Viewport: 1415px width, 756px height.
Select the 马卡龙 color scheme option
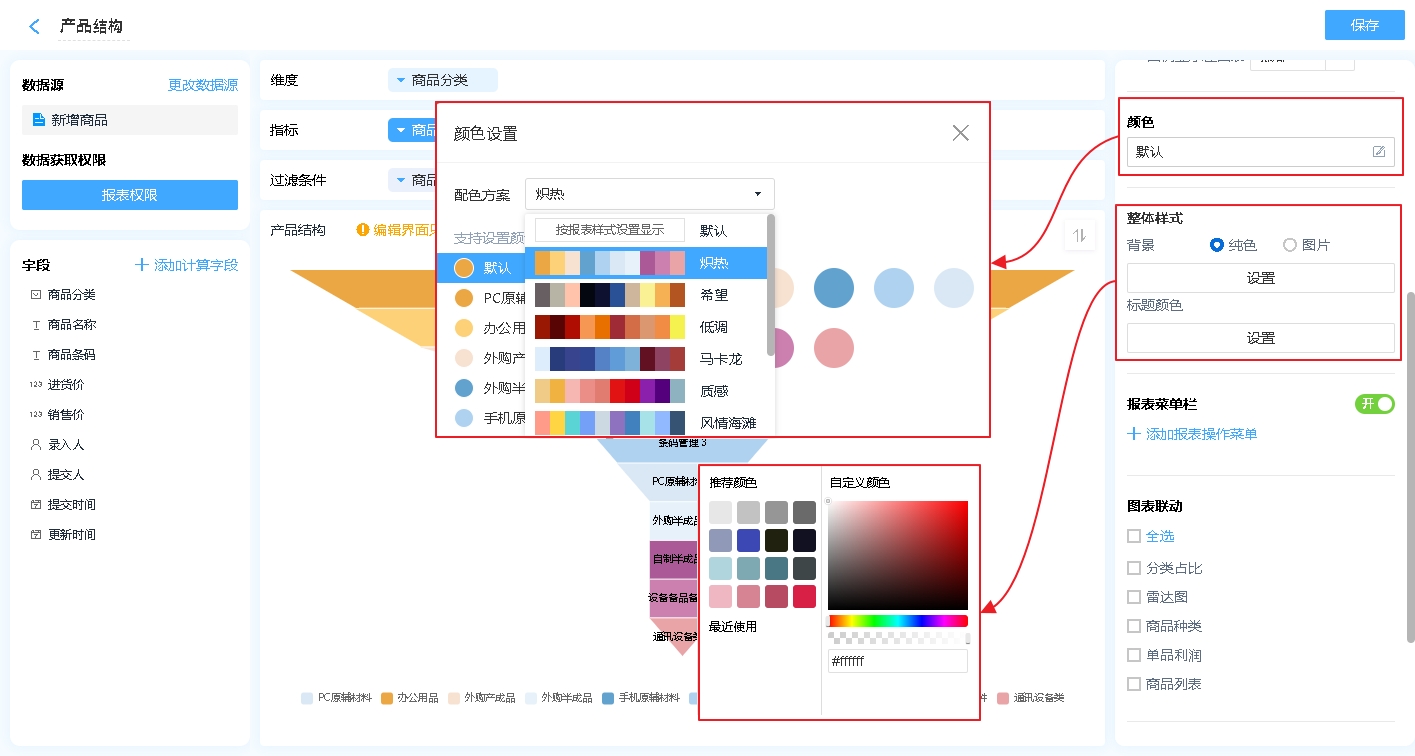click(x=720, y=359)
